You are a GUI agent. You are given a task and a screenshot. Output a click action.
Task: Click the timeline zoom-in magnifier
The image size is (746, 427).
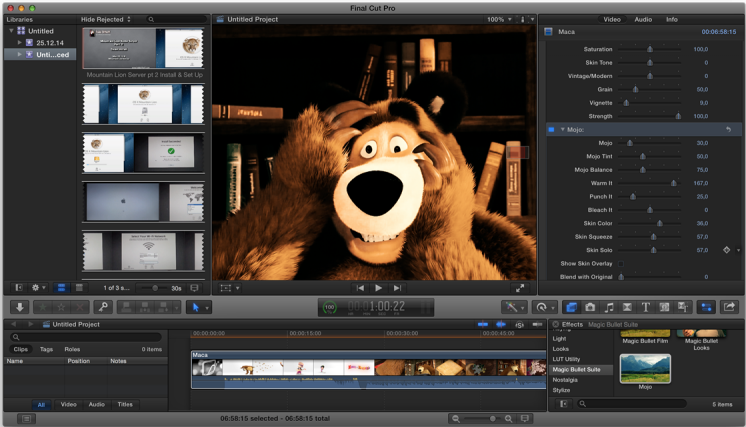click(x=508, y=418)
